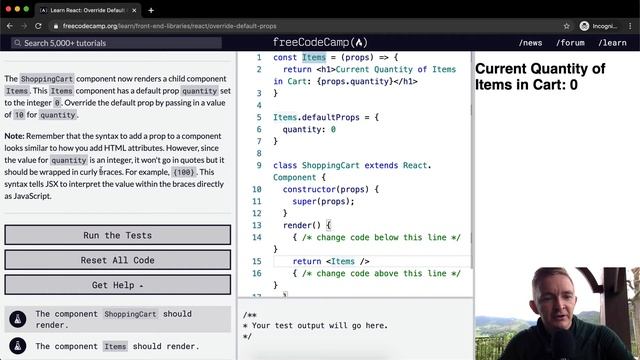Click 'class ShoppingCart extends React.' line
This screenshot has height=360, width=640.
pos(352,165)
